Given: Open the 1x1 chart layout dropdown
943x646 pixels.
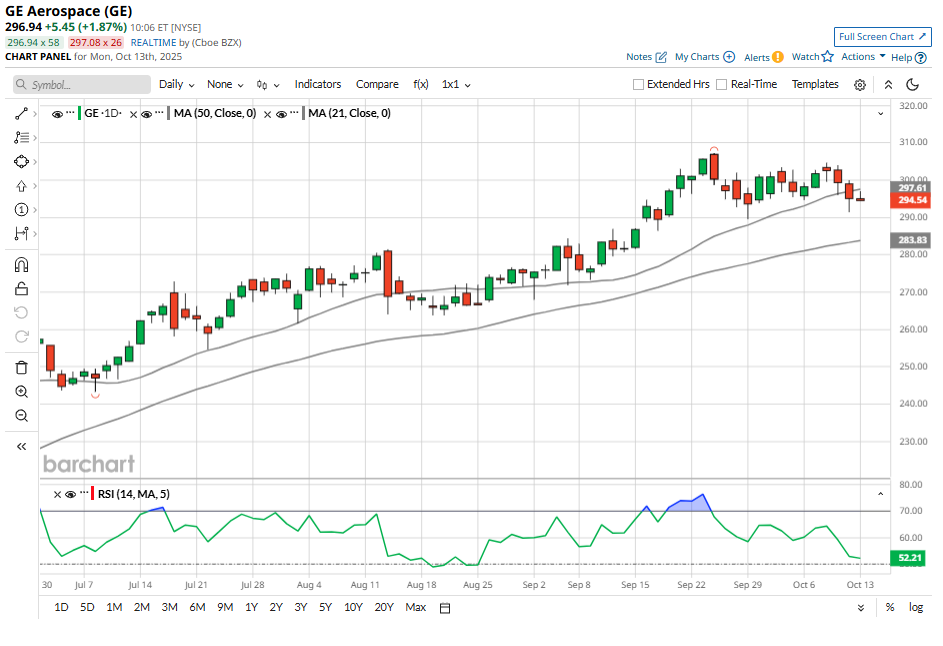Looking at the screenshot, I should coord(455,85).
